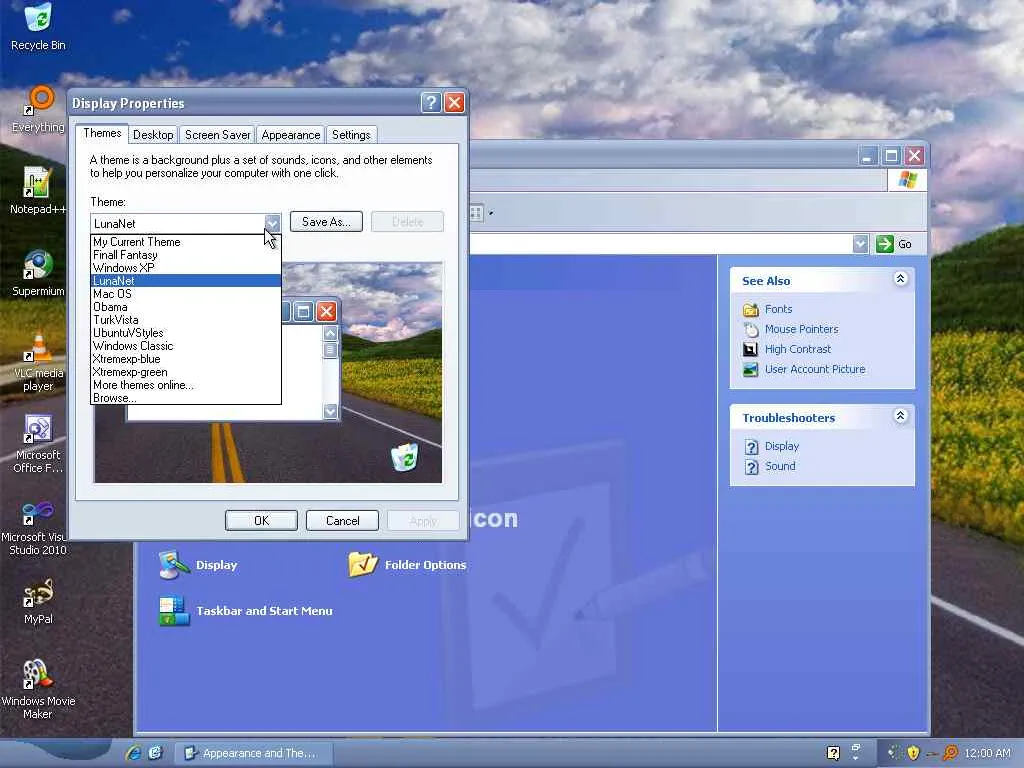Click the Display troubleshooter question icon

click(x=751, y=447)
